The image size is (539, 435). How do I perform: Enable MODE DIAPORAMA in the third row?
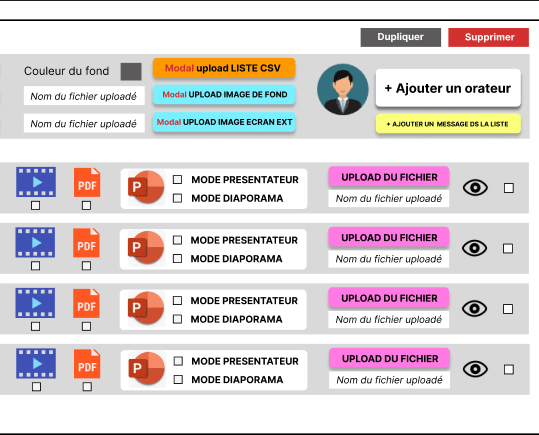[x=177, y=319]
